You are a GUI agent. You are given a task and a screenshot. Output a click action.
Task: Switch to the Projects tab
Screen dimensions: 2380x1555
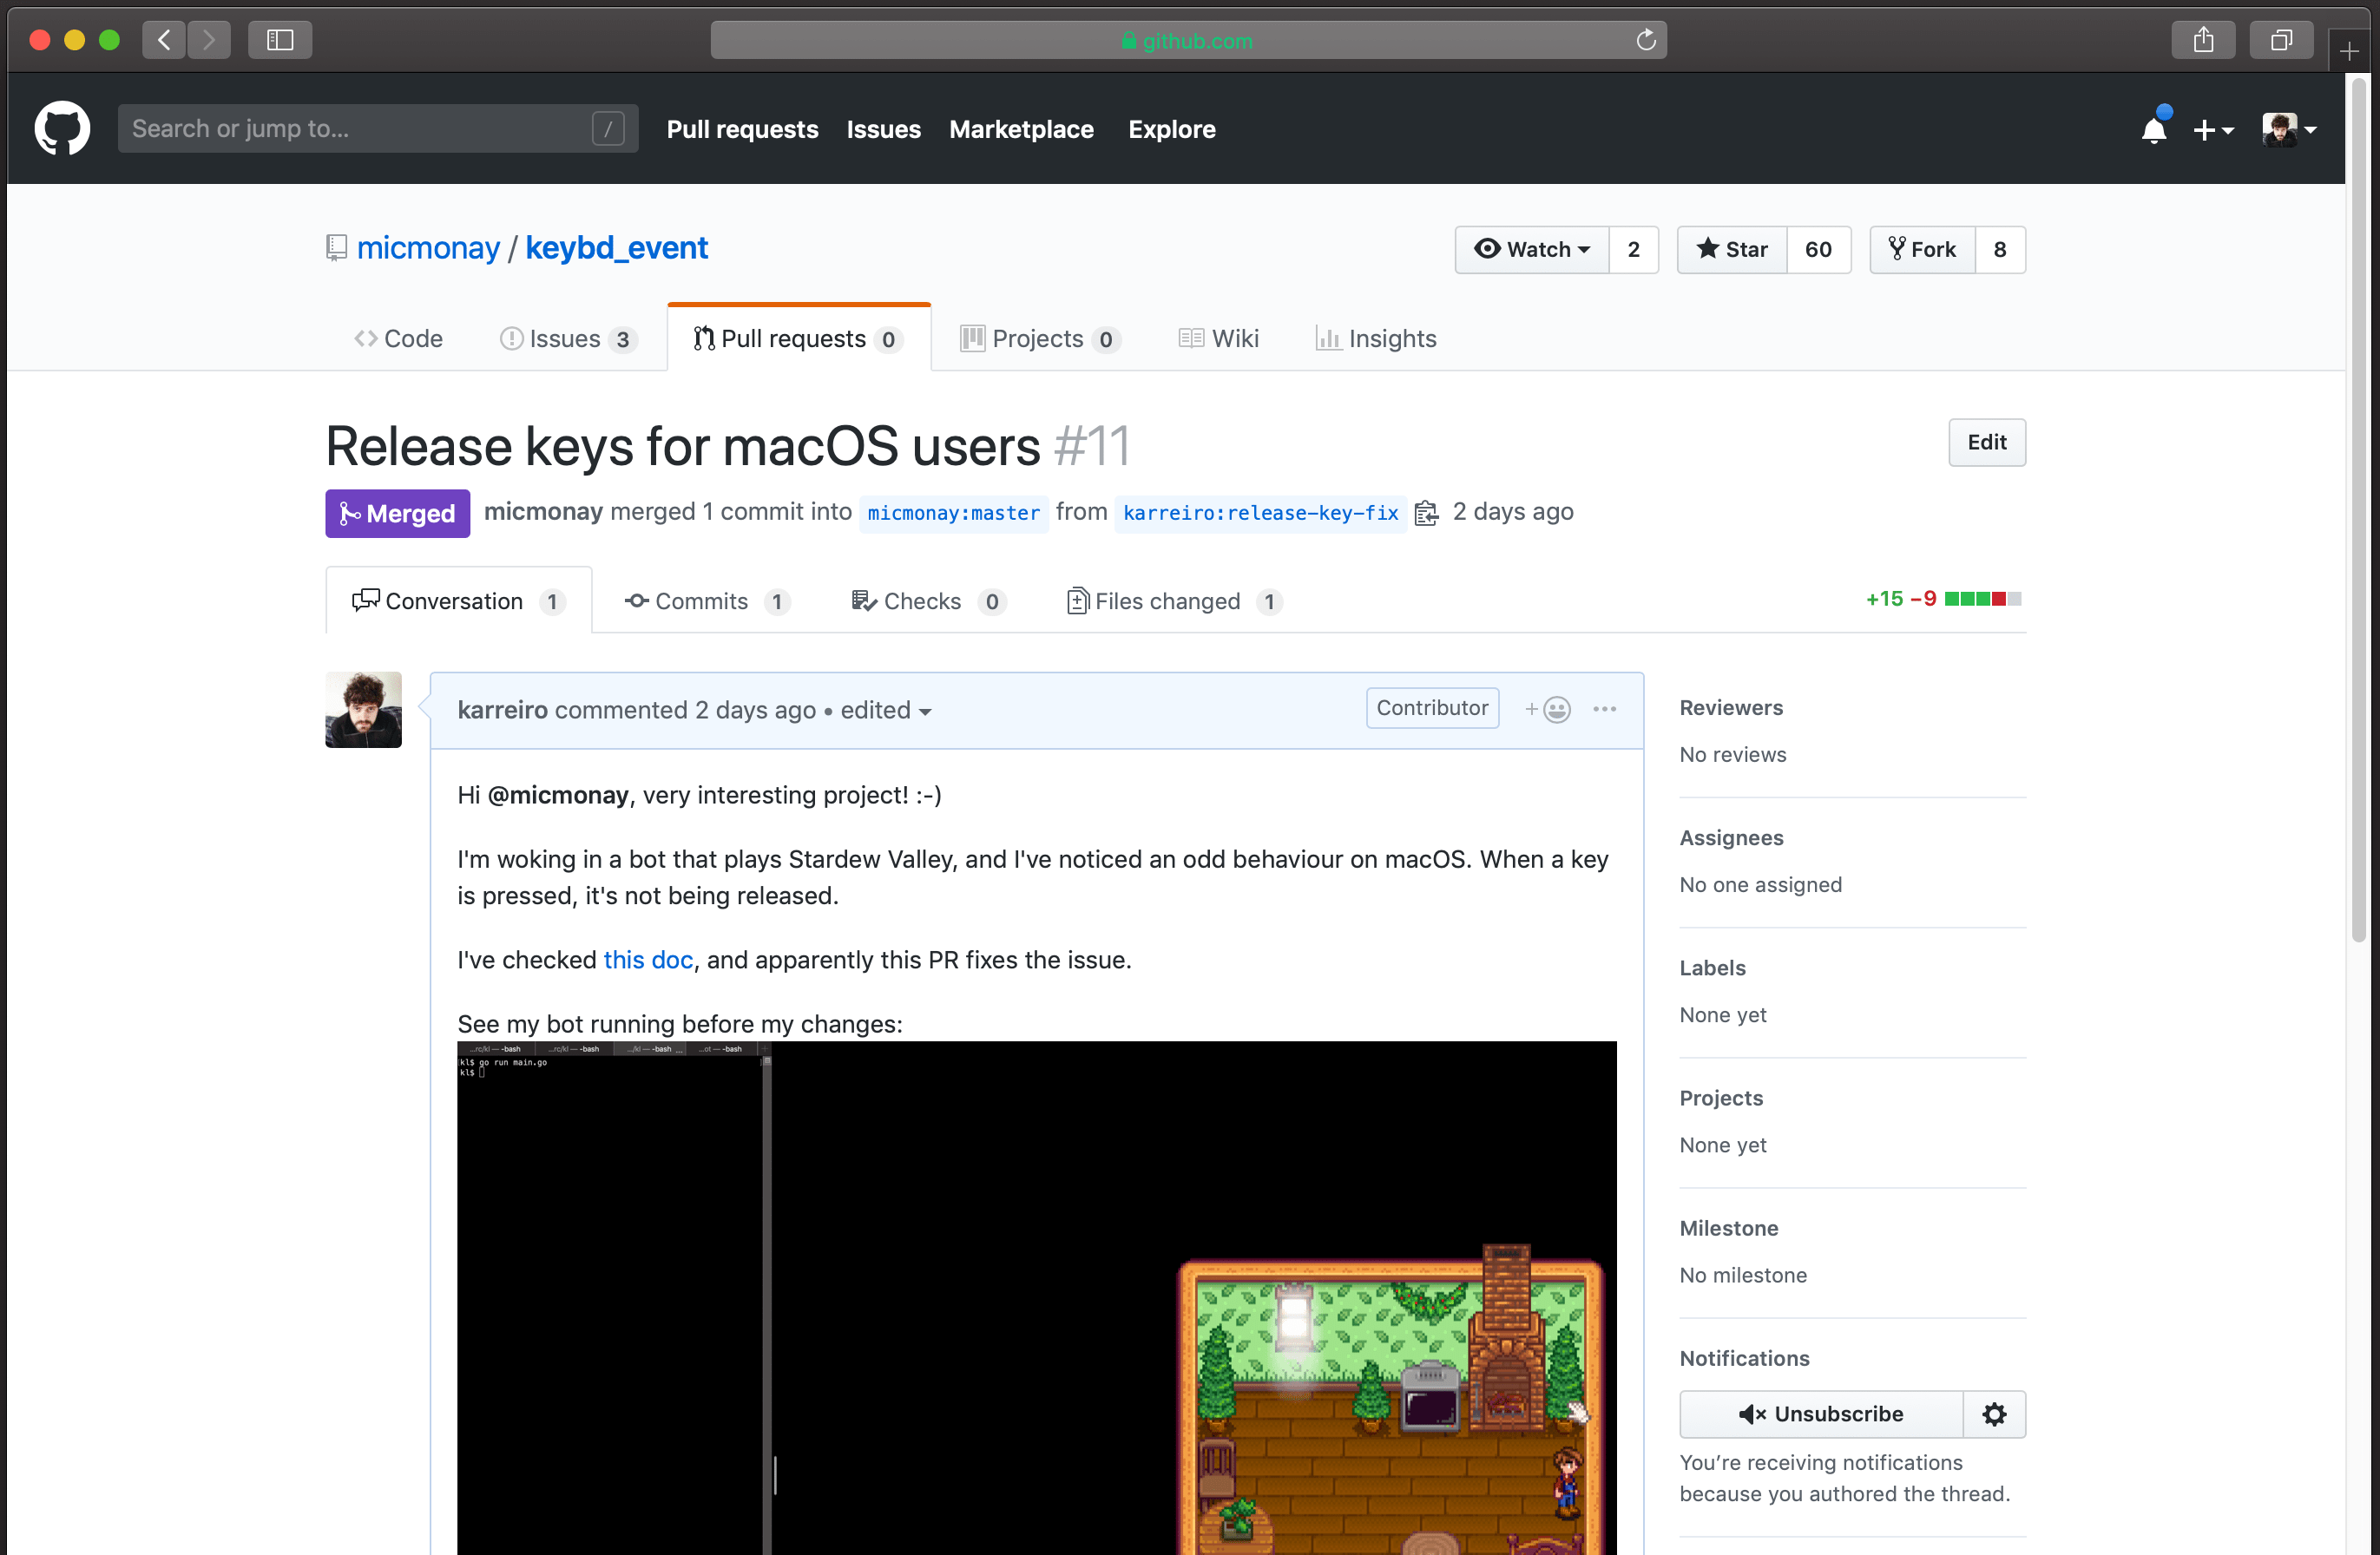coord(1039,338)
